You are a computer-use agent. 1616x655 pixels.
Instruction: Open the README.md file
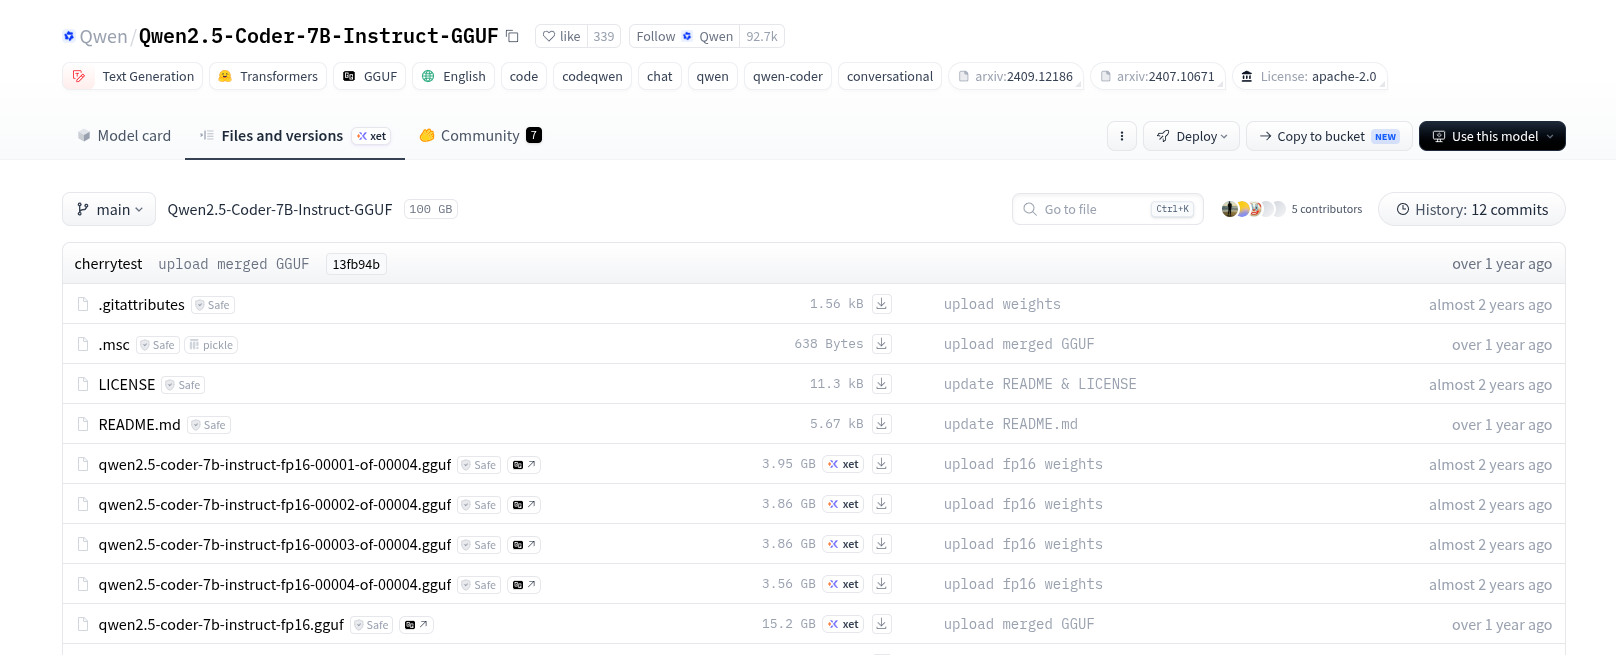coord(139,425)
